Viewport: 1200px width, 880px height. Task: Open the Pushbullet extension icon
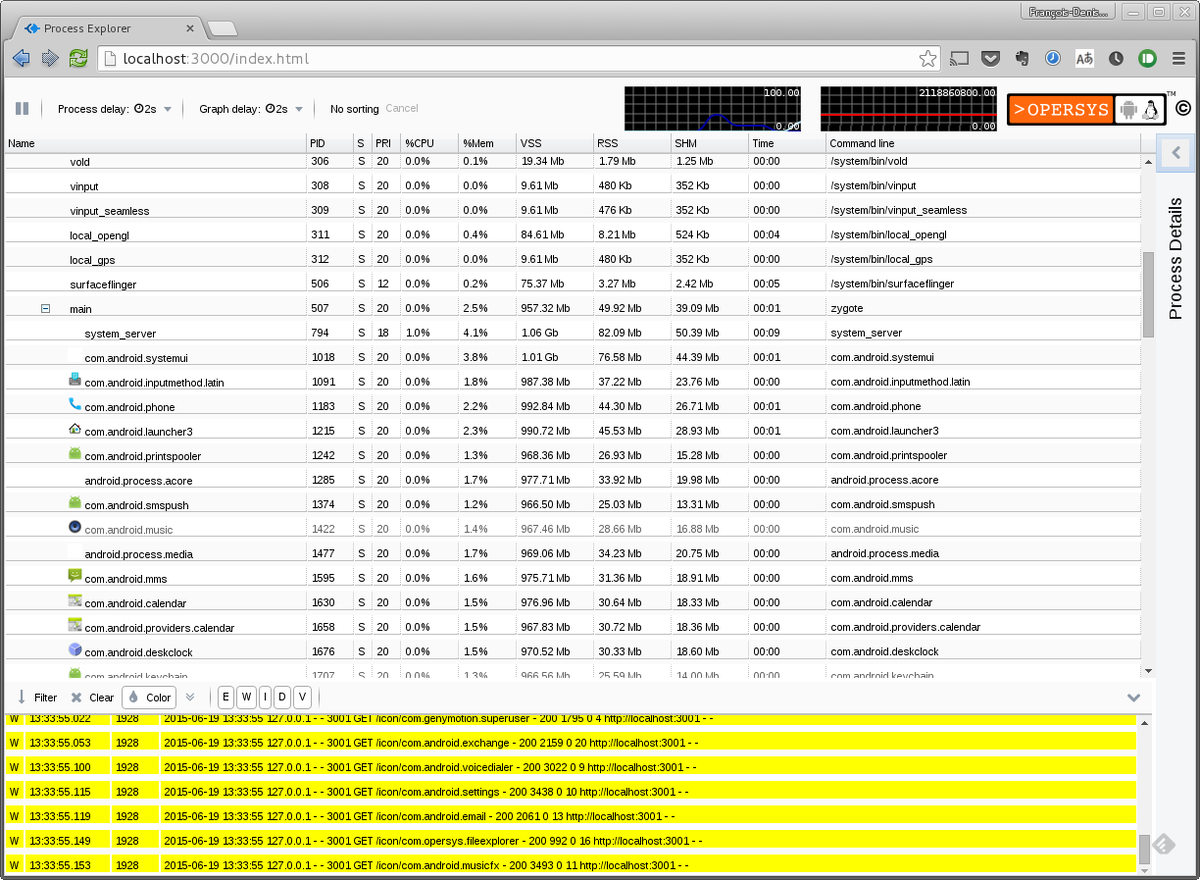1147,59
